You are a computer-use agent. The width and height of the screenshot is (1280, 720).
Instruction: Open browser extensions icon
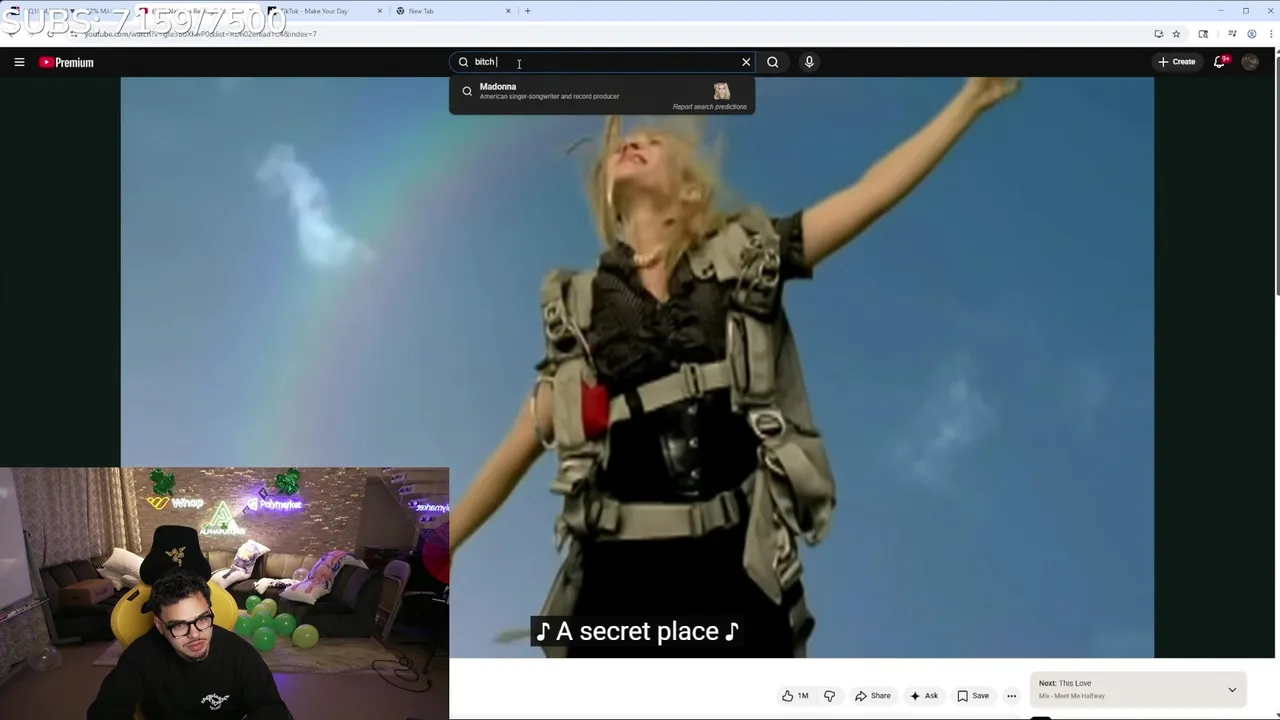(1203, 34)
